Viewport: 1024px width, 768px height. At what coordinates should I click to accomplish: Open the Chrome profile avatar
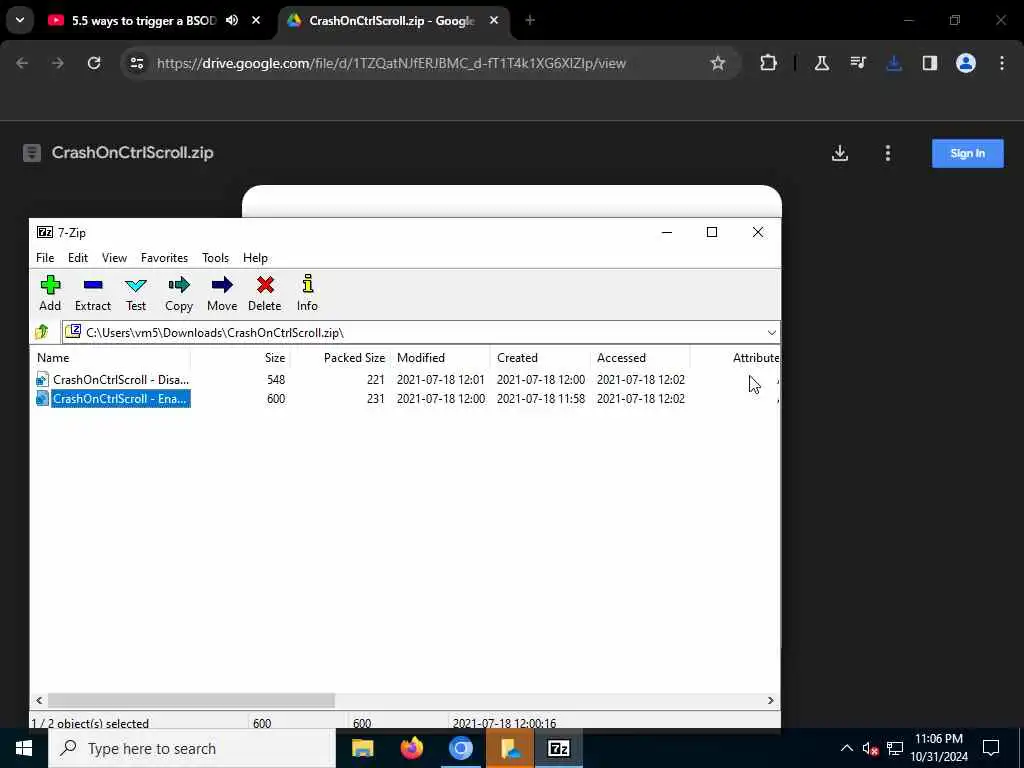[966, 63]
